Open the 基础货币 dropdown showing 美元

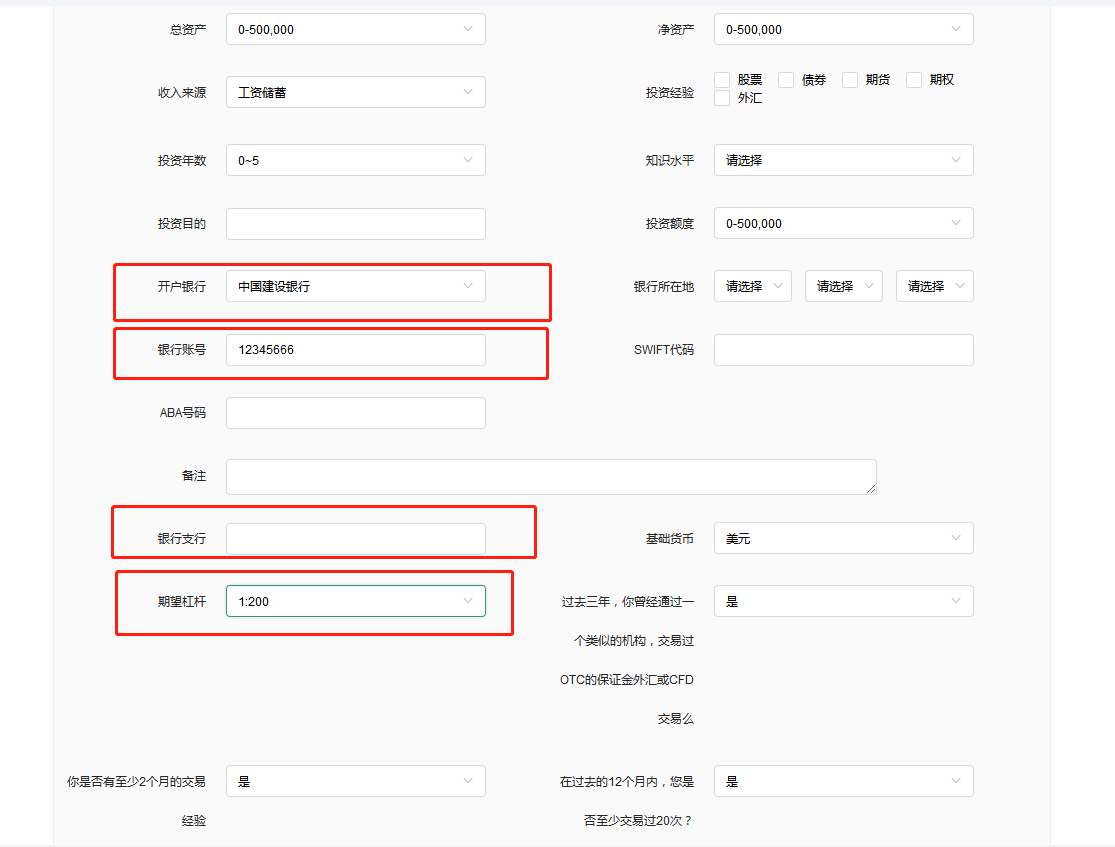pos(843,537)
